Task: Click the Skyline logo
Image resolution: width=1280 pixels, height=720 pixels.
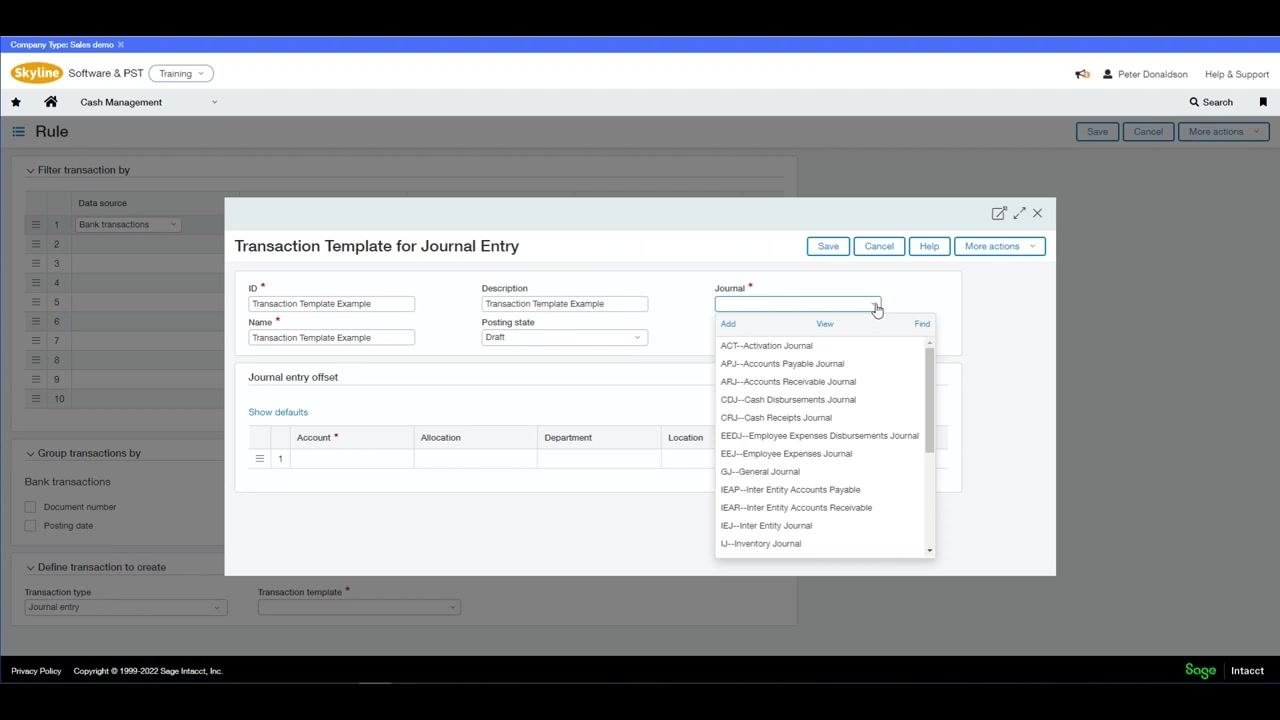Action: pos(37,73)
